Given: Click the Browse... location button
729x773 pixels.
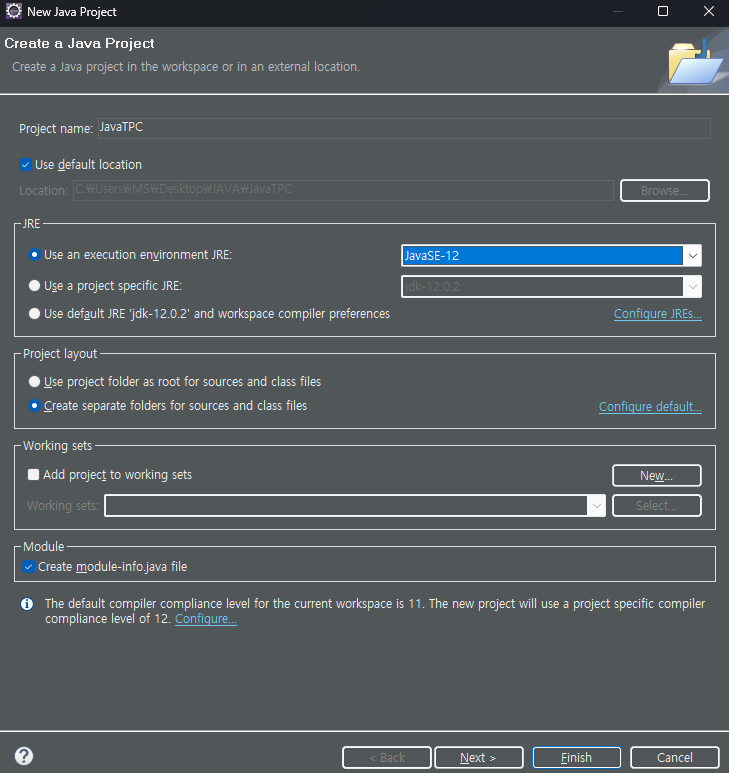Looking at the screenshot, I should pyautogui.click(x=664, y=191).
